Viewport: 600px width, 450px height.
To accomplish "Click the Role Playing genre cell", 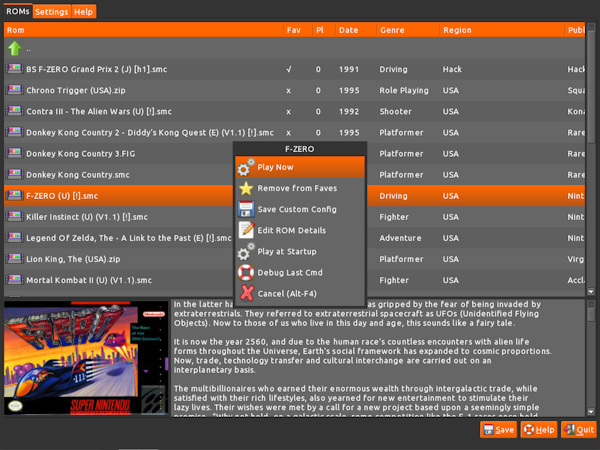I will pyautogui.click(x=404, y=91).
